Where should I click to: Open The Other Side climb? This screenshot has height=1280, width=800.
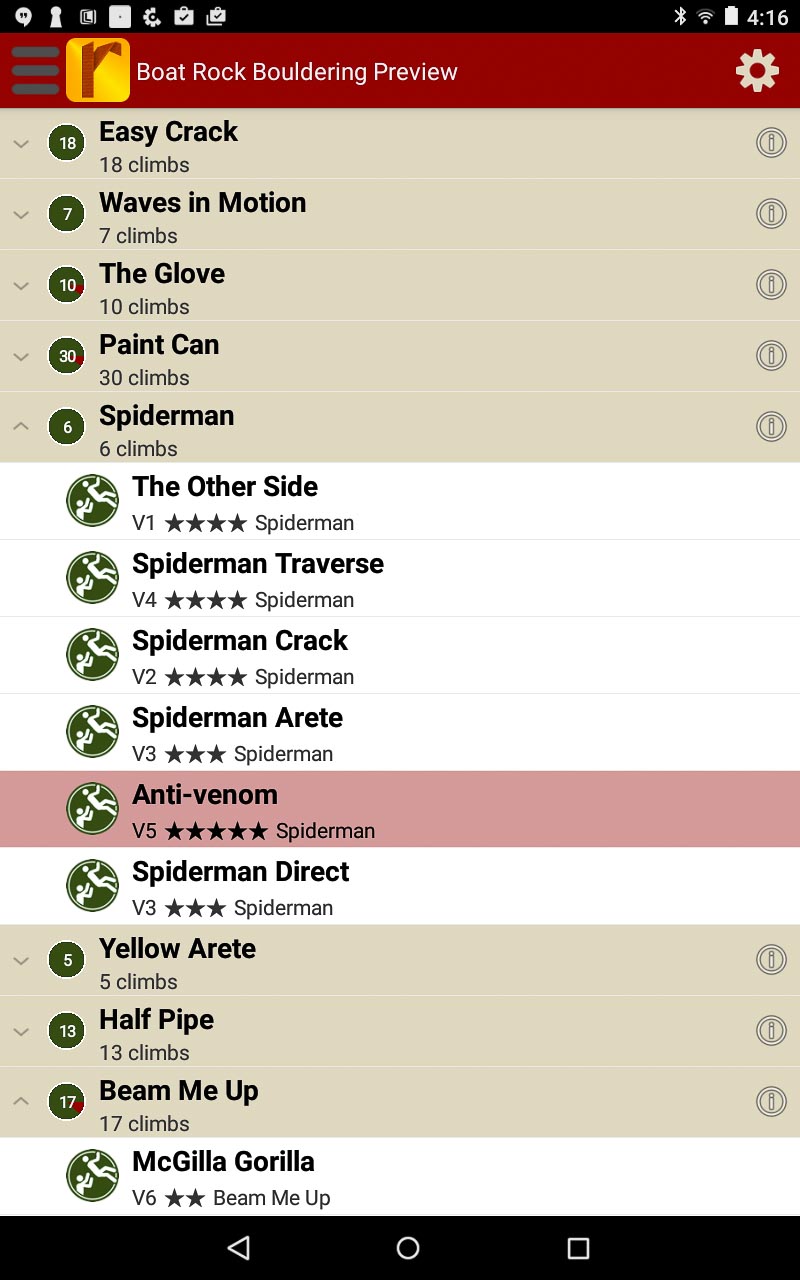pyautogui.click(x=400, y=501)
